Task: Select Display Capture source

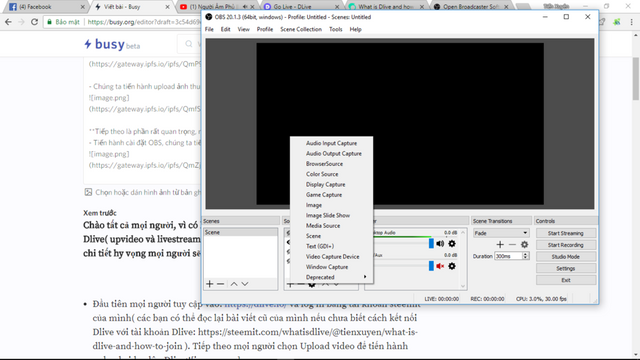Action: click(331, 184)
